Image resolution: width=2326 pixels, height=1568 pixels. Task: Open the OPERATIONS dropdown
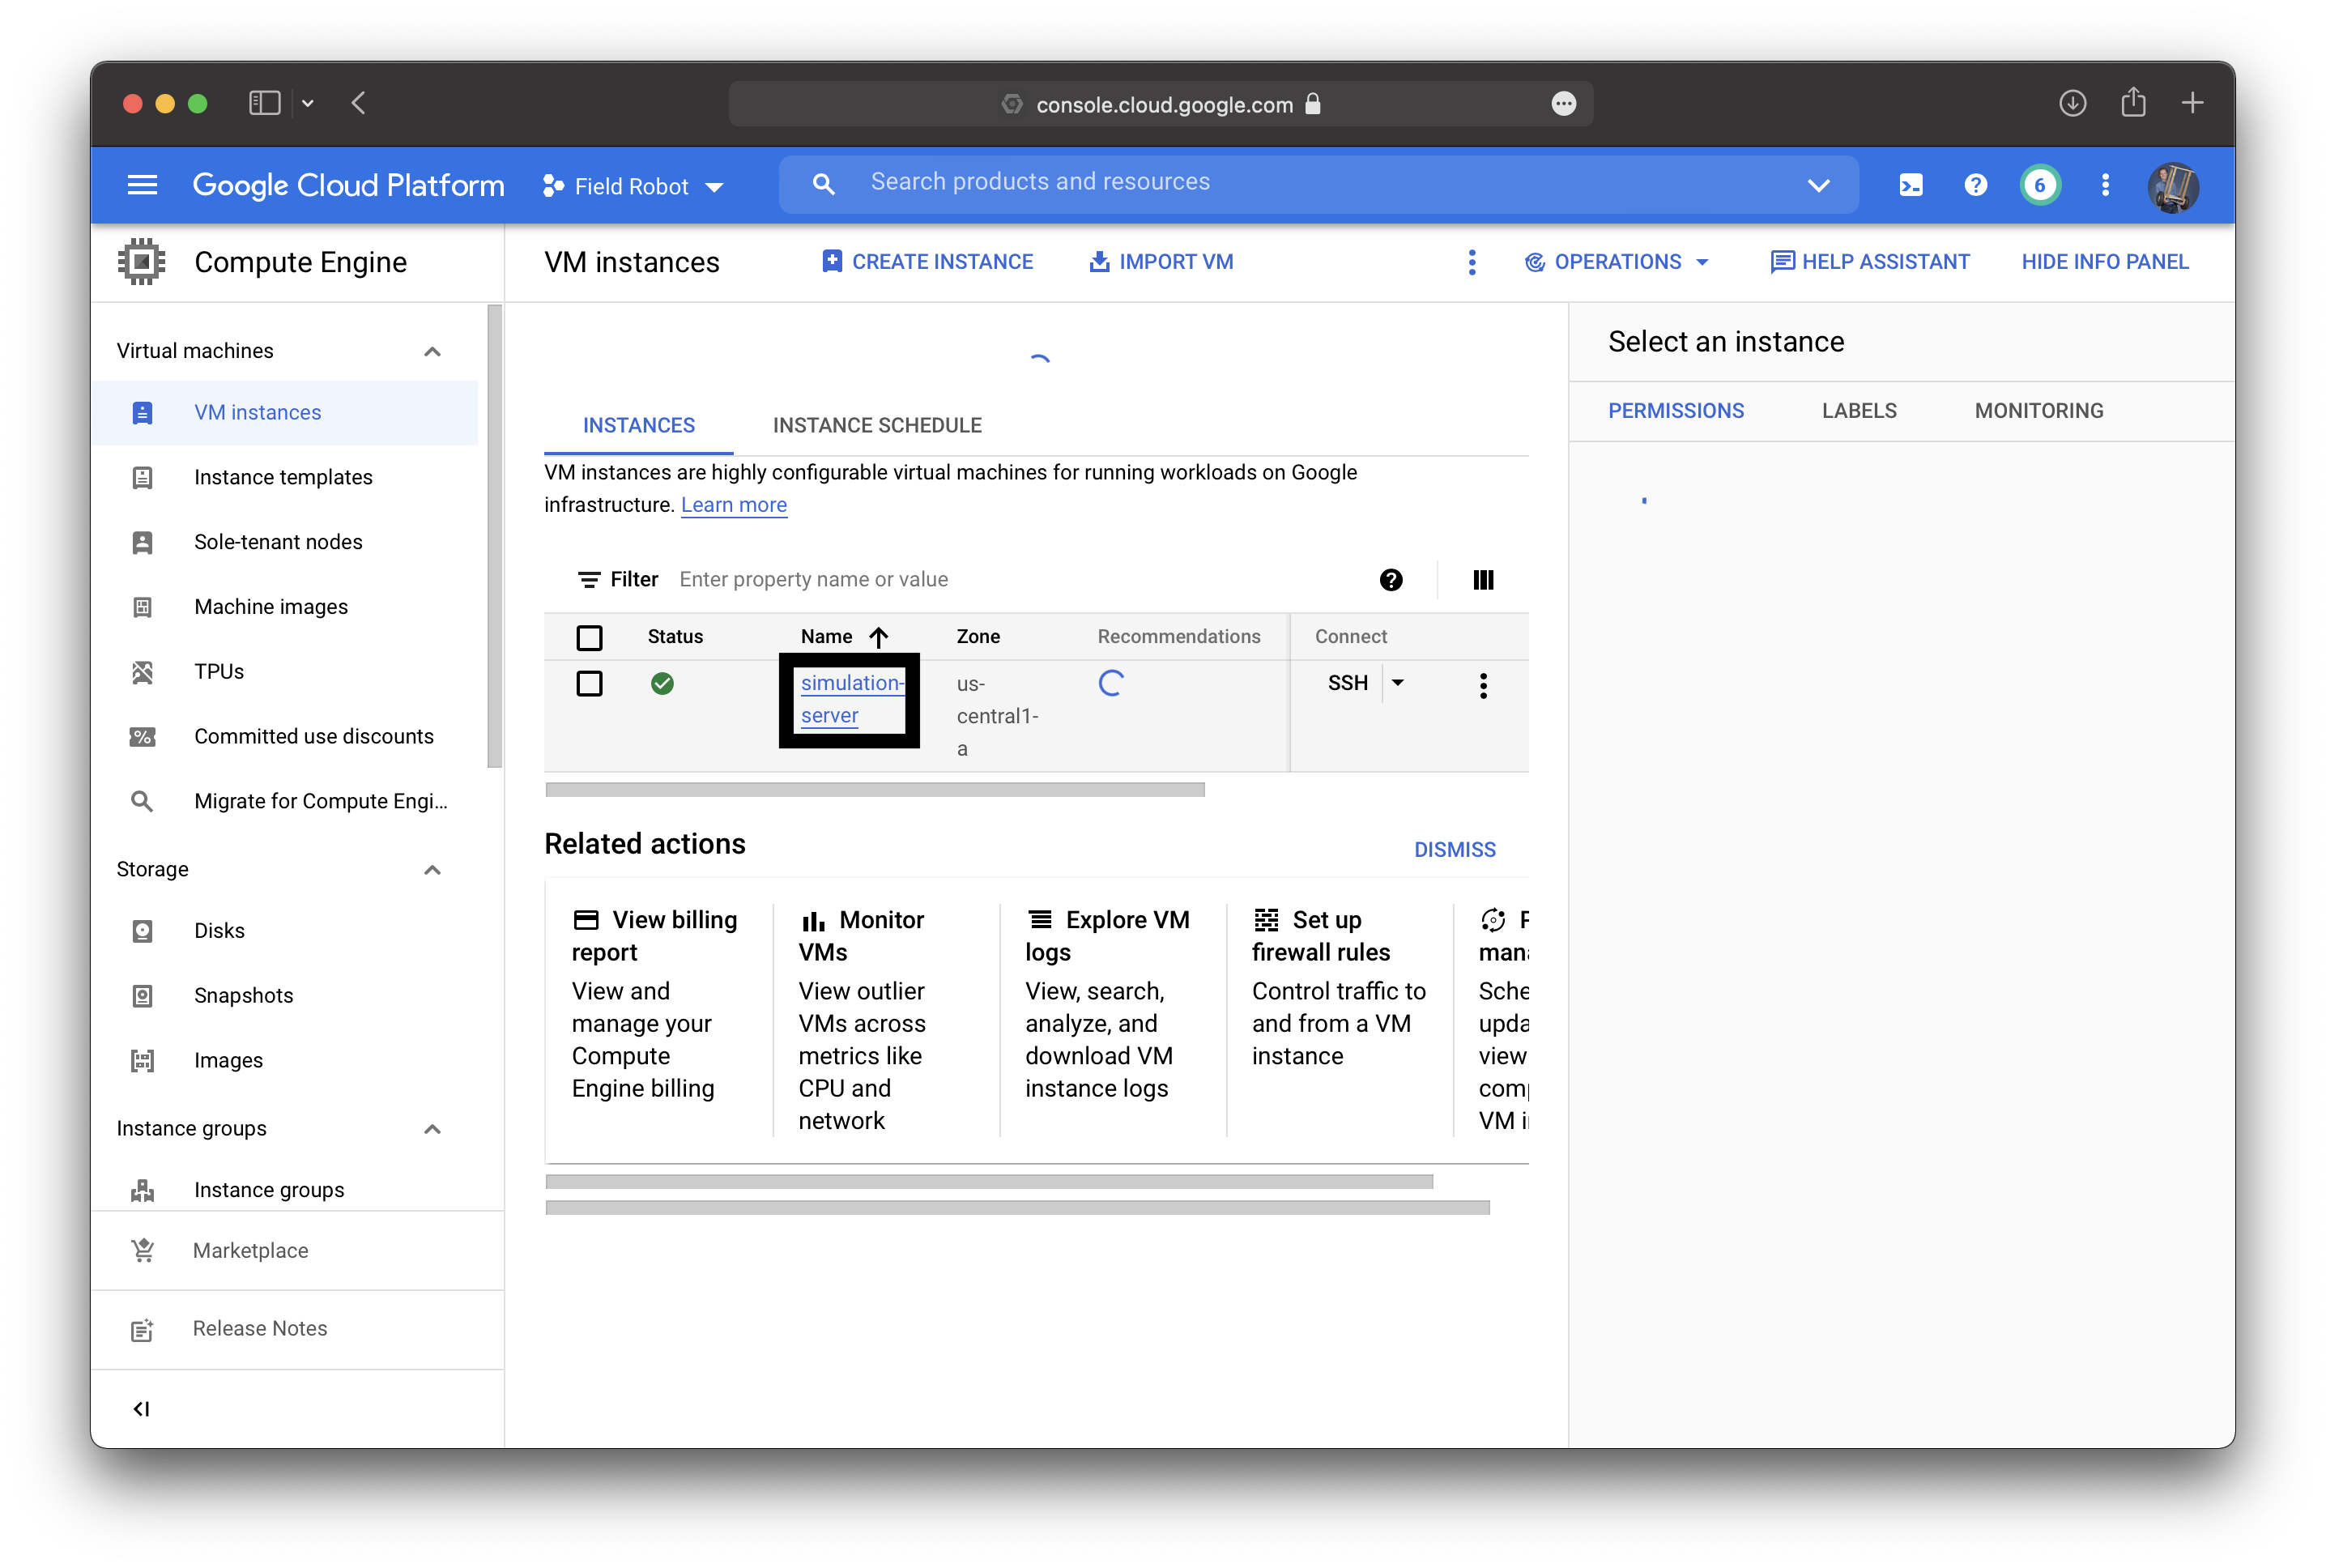pos(1616,262)
